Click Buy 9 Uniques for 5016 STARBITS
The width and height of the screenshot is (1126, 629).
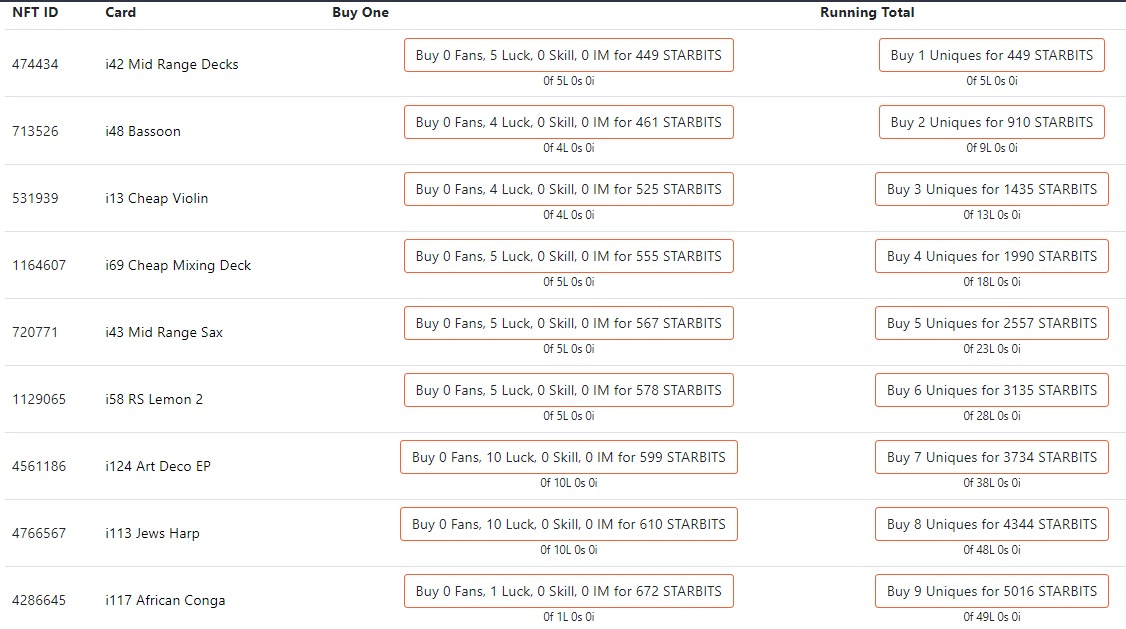992,591
